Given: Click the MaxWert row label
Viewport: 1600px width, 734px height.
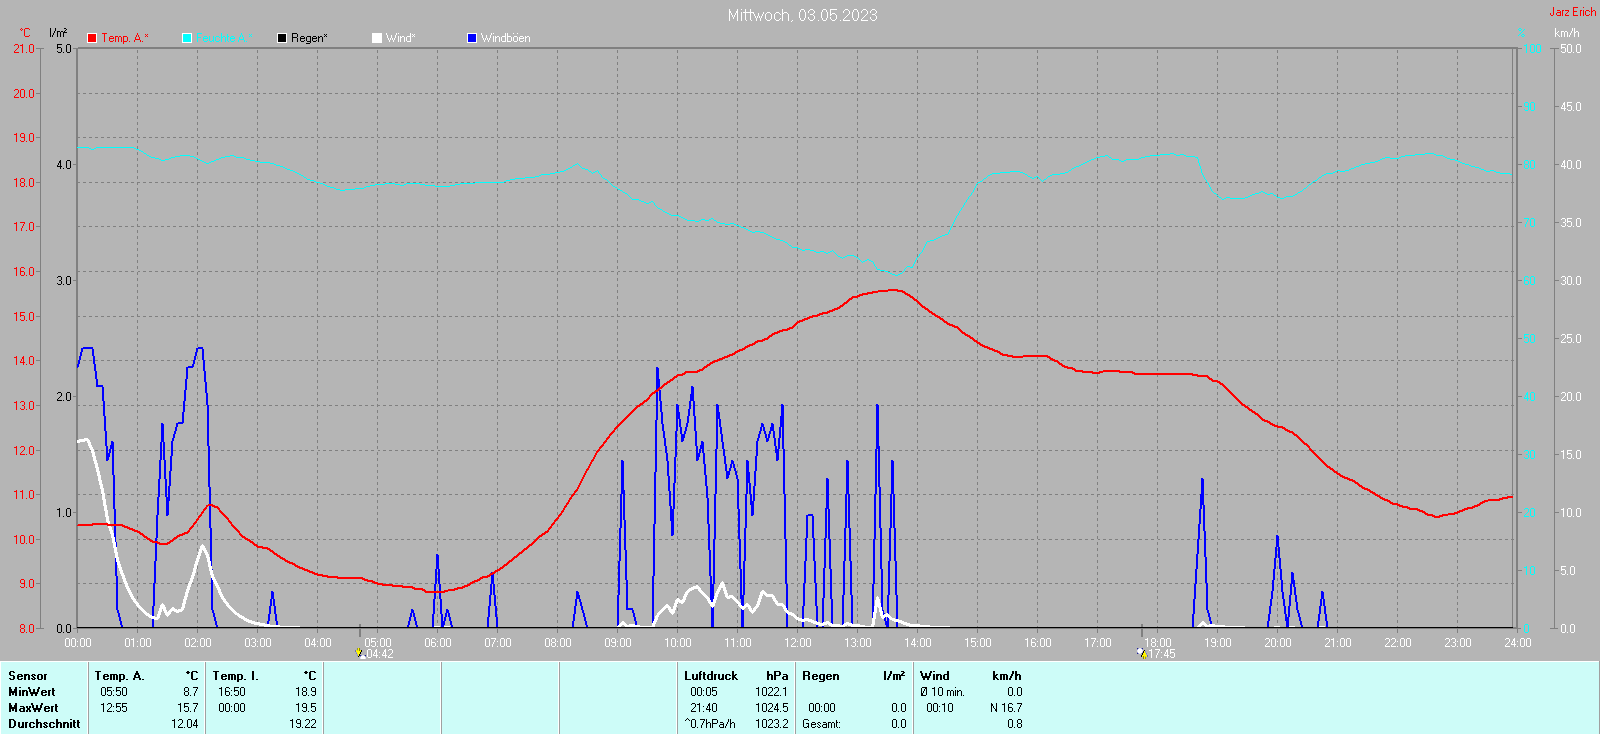Looking at the screenshot, I should tap(33, 708).
